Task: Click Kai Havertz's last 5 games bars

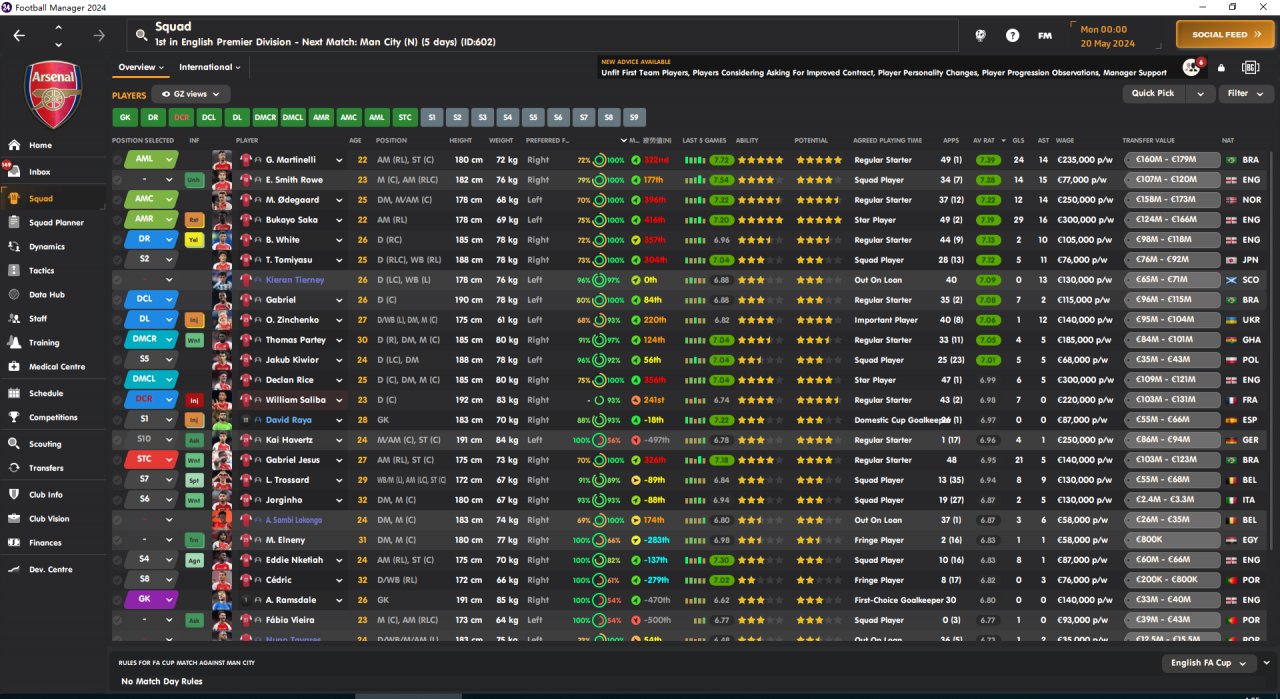Action: [x=694, y=440]
